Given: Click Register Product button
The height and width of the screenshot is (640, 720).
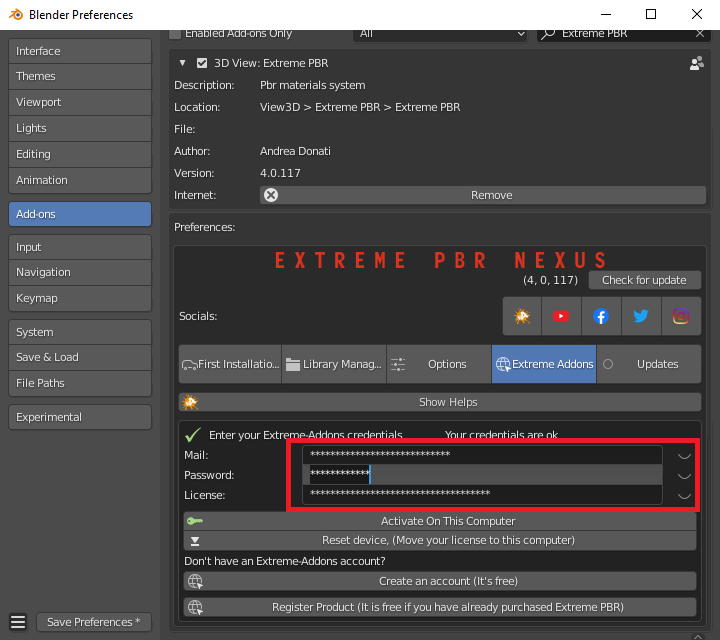Looking at the screenshot, I should [440, 607].
